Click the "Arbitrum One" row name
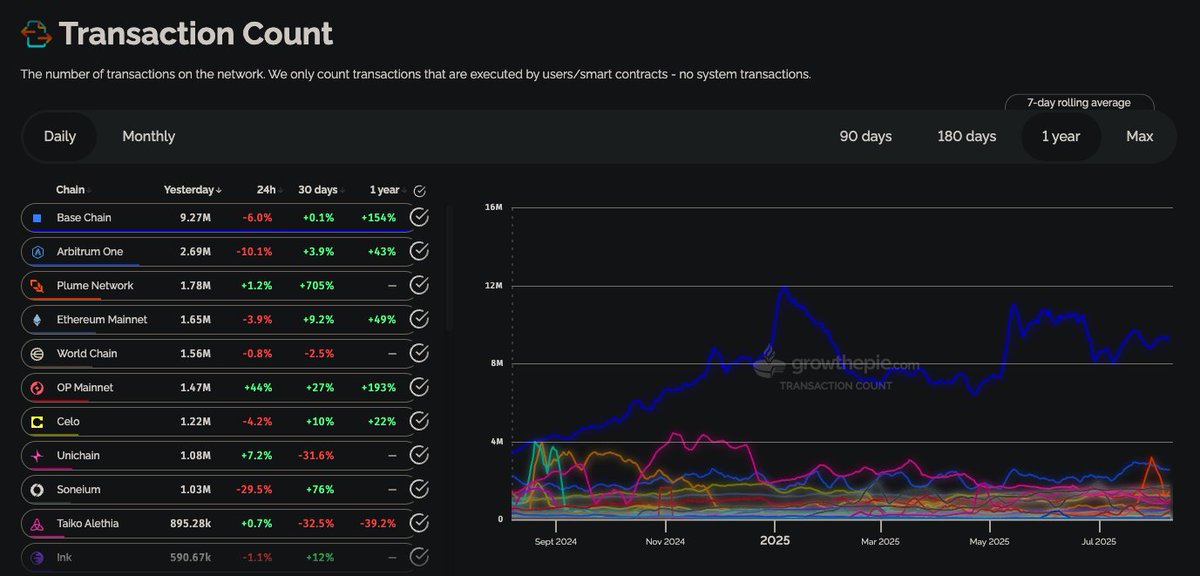Viewport: 1200px width, 576px height. pyautogui.click(x=90, y=252)
